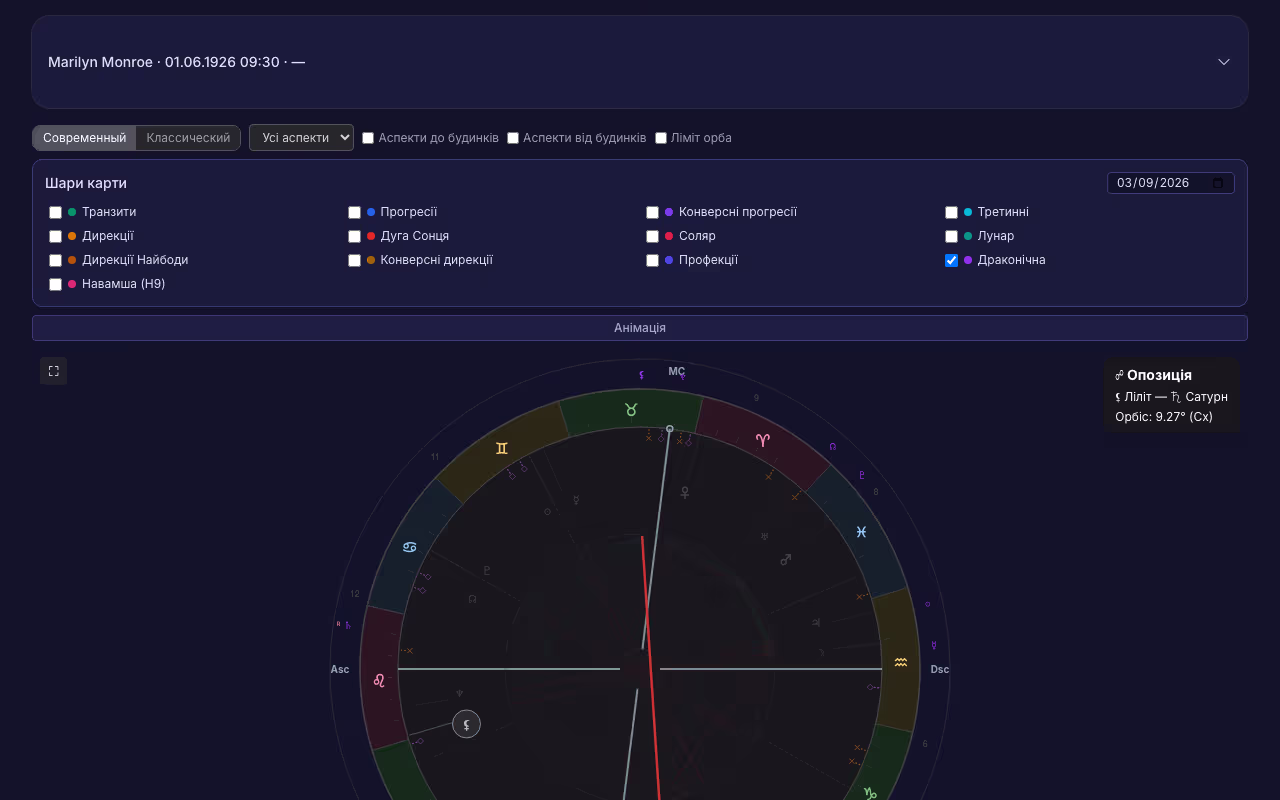Screen dimensions: 1280x800
Task: Expand the Marilyn Monroe profile panel
Action: [1224, 62]
